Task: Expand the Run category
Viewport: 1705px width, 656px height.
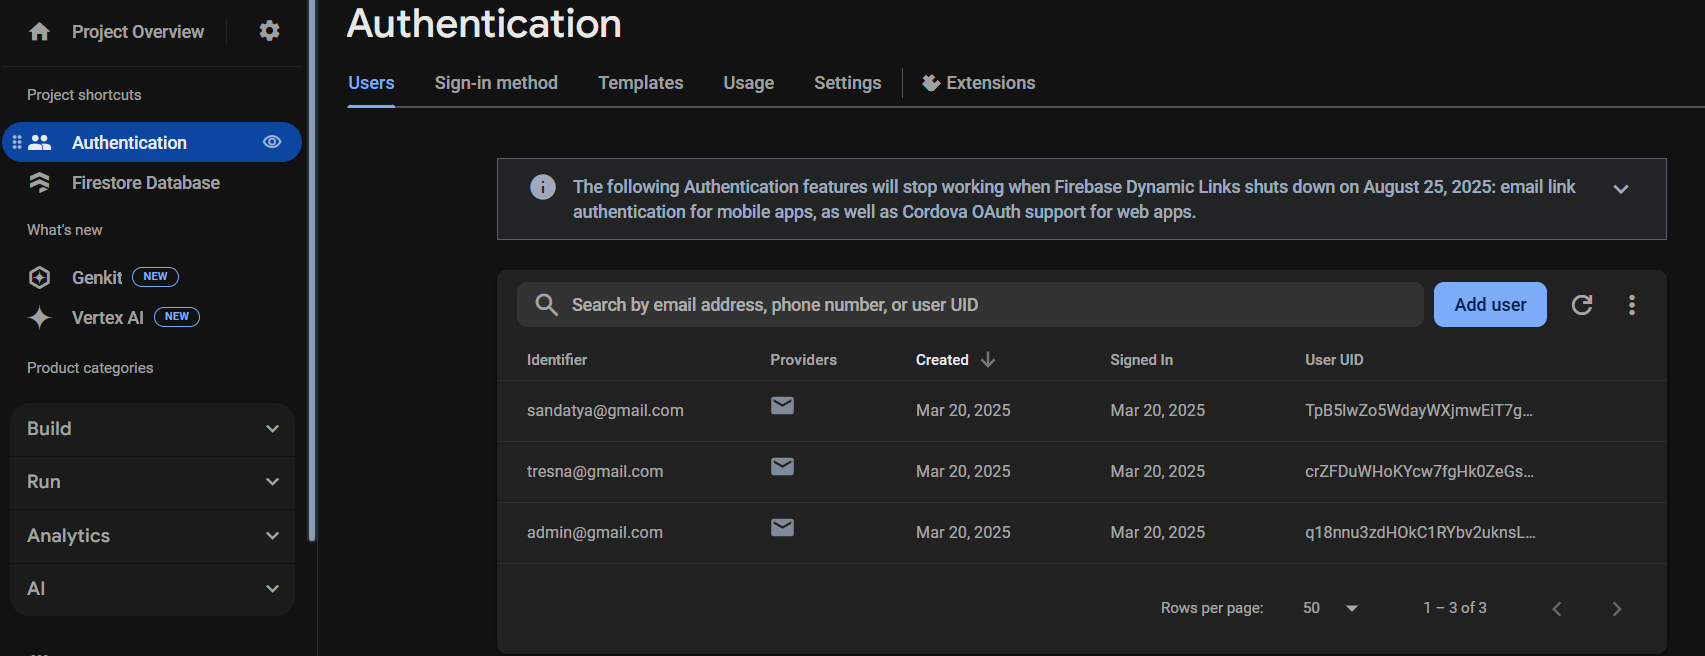Action: click(x=152, y=482)
